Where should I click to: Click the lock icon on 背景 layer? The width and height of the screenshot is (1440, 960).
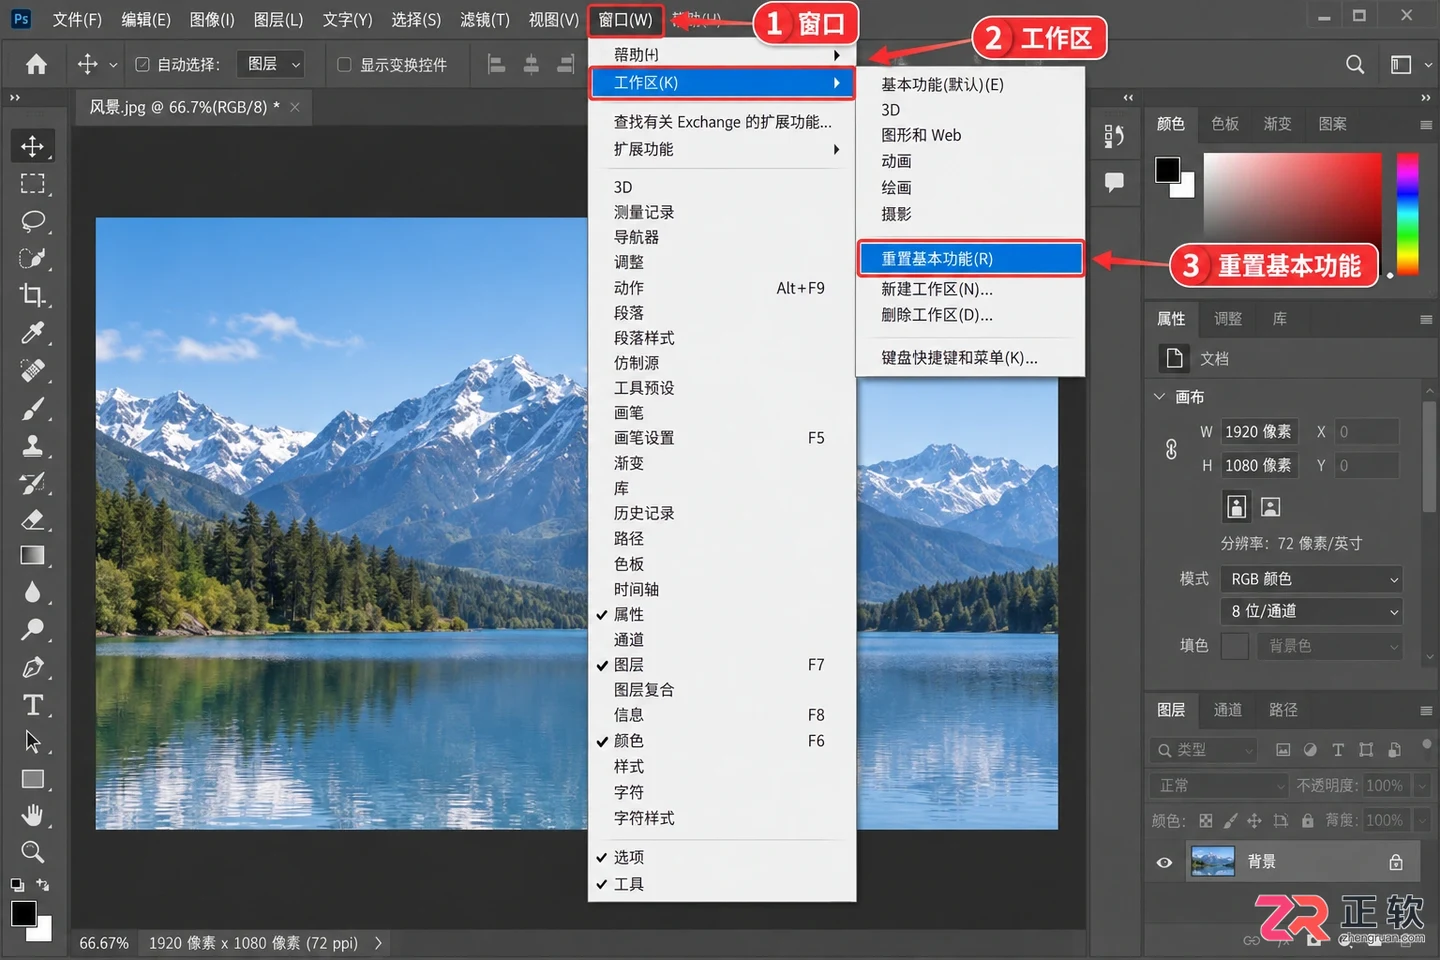tap(1396, 862)
